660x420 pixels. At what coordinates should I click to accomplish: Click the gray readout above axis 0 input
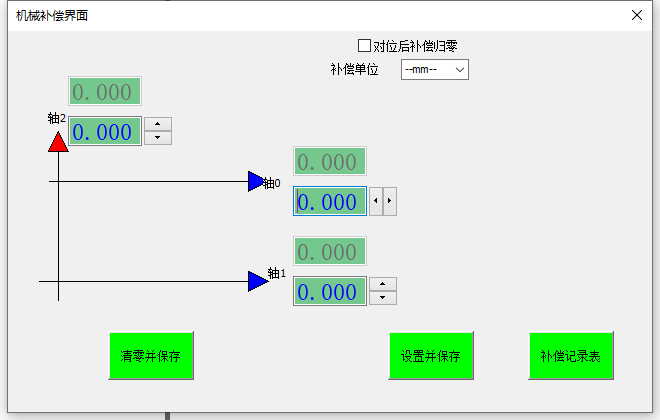[x=330, y=162]
